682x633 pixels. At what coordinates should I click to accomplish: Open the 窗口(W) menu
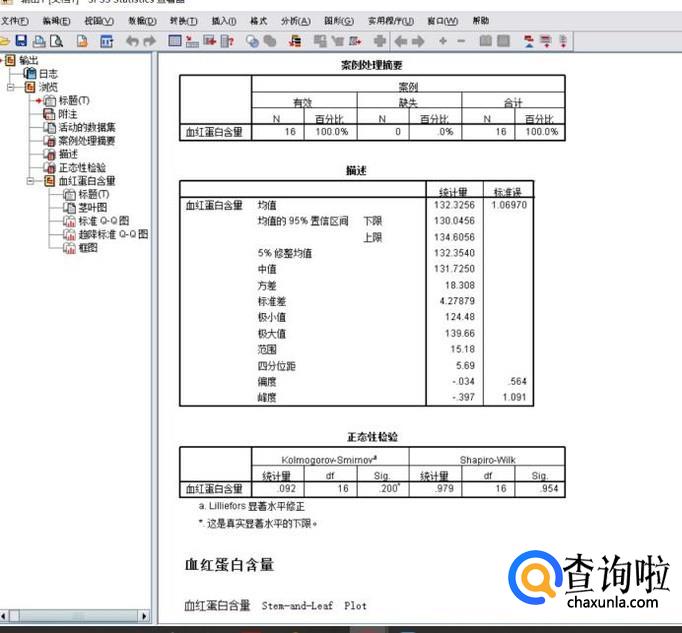tap(443, 21)
